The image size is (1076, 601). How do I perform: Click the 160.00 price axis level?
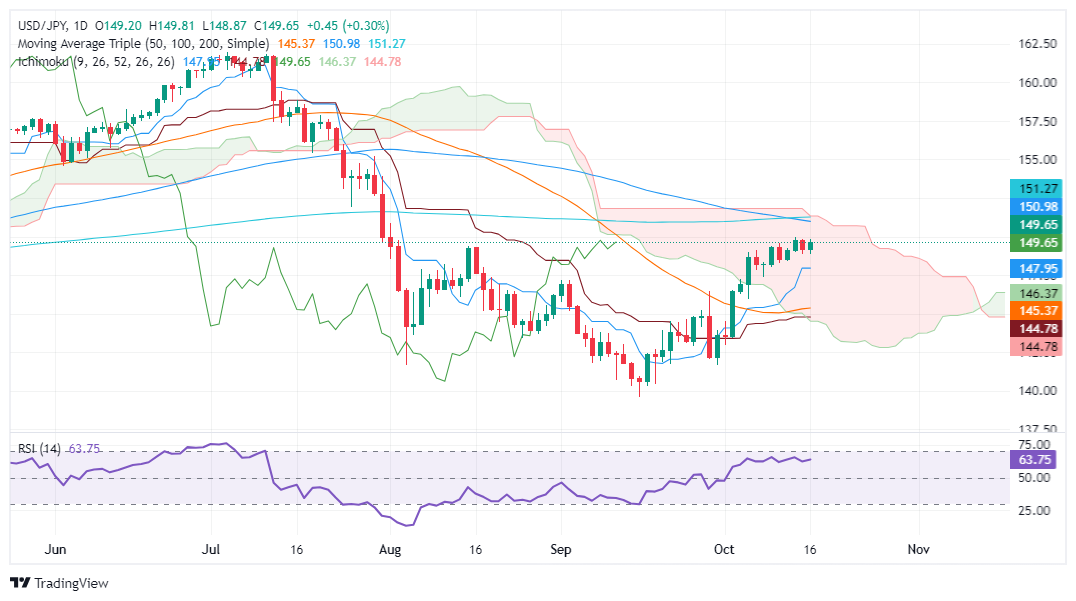(x=1037, y=82)
